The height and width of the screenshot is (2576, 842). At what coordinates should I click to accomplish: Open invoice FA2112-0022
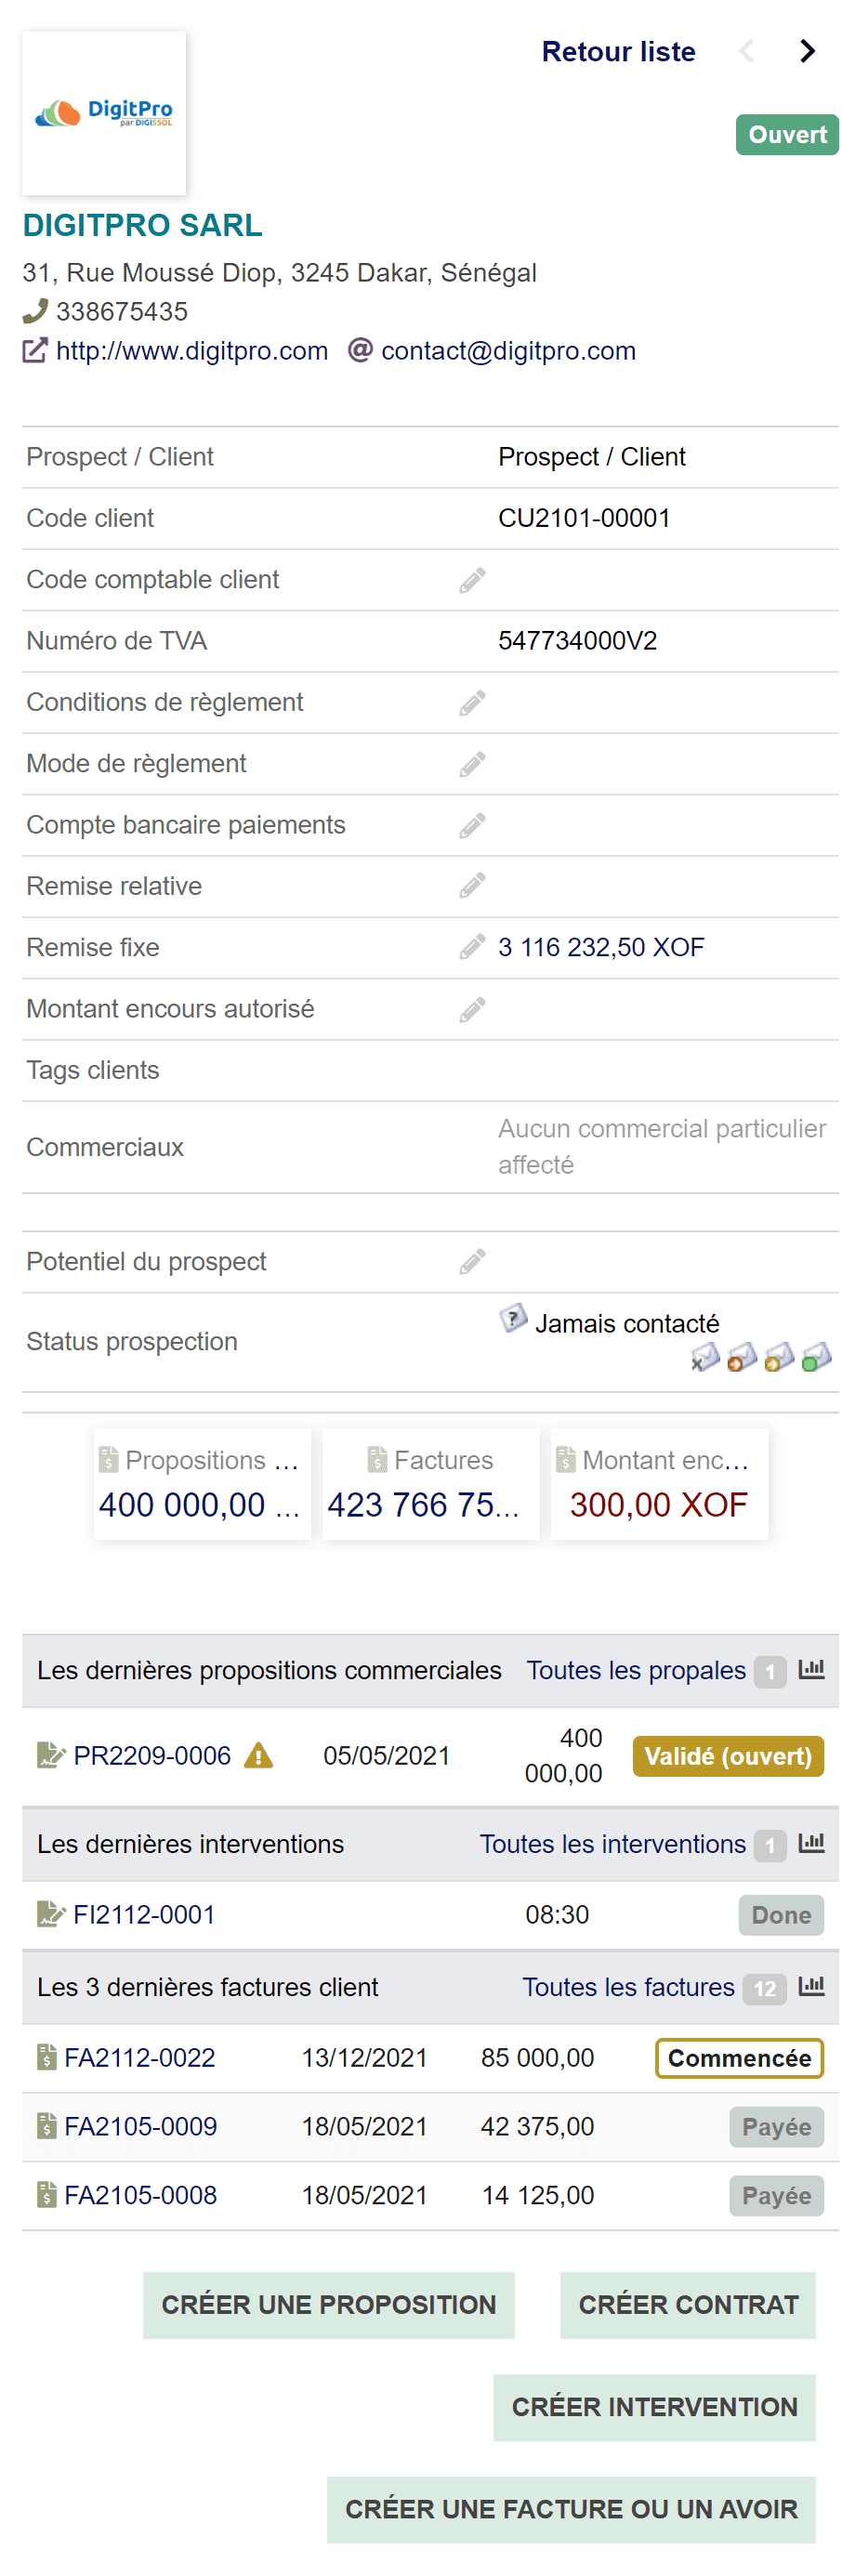click(139, 2058)
